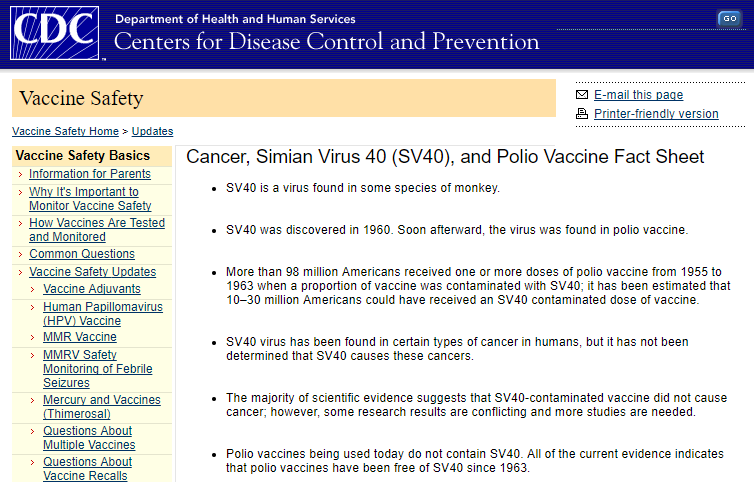
Task: Open How Vaccines Are Tested and Monitored
Action: [97, 230]
